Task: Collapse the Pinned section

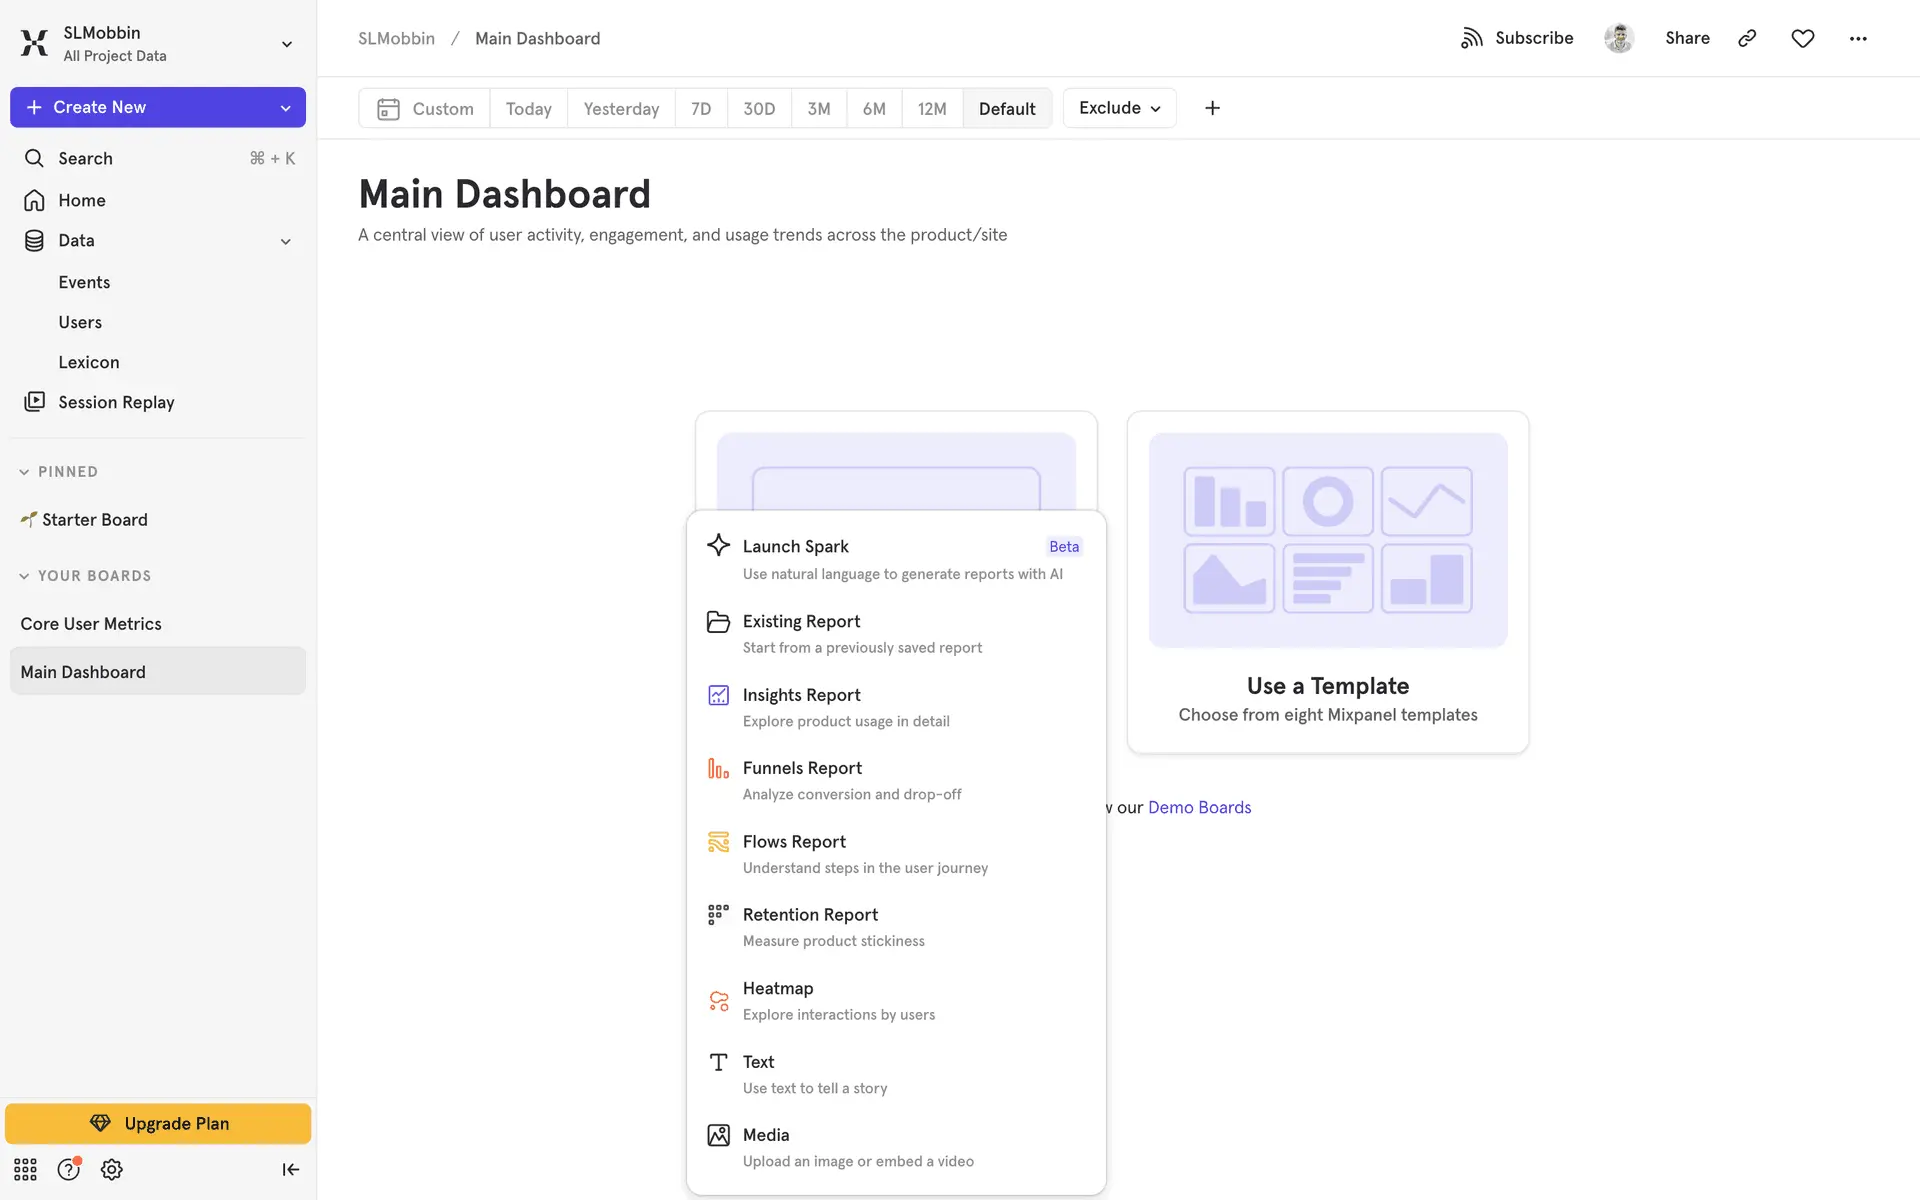Action: pyautogui.click(x=24, y=472)
